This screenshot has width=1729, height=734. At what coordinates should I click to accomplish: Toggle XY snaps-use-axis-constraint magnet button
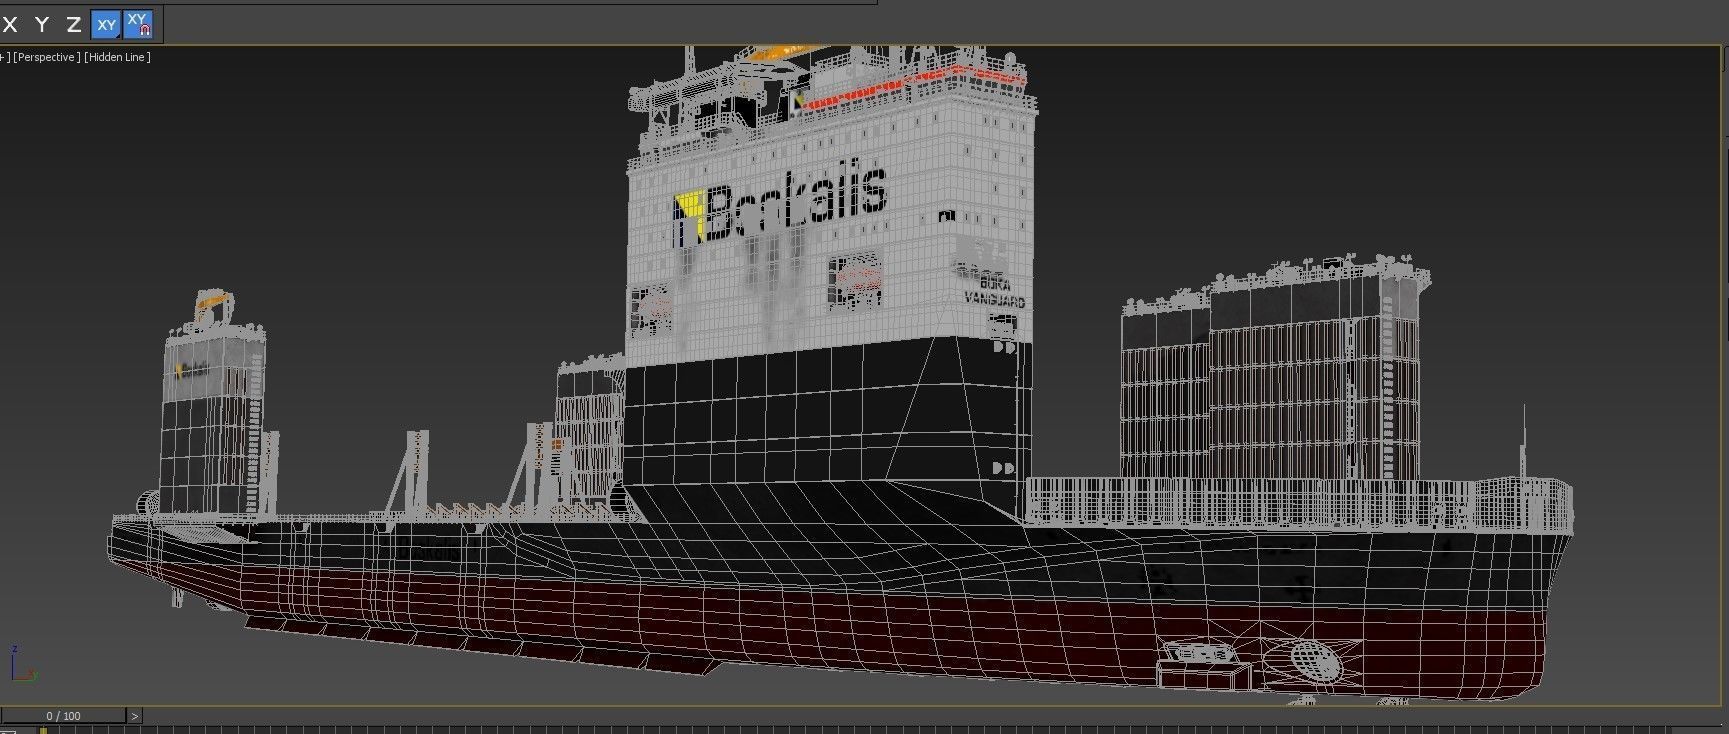coord(138,24)
